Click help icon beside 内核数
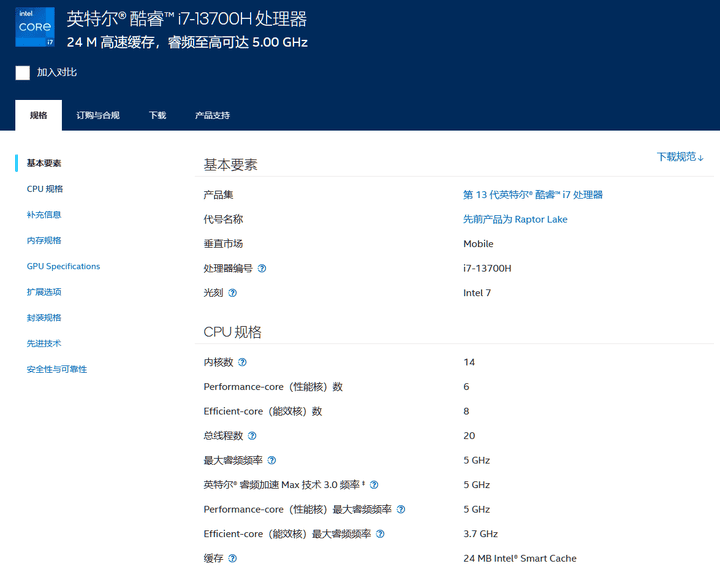 (x=242, y=362)
